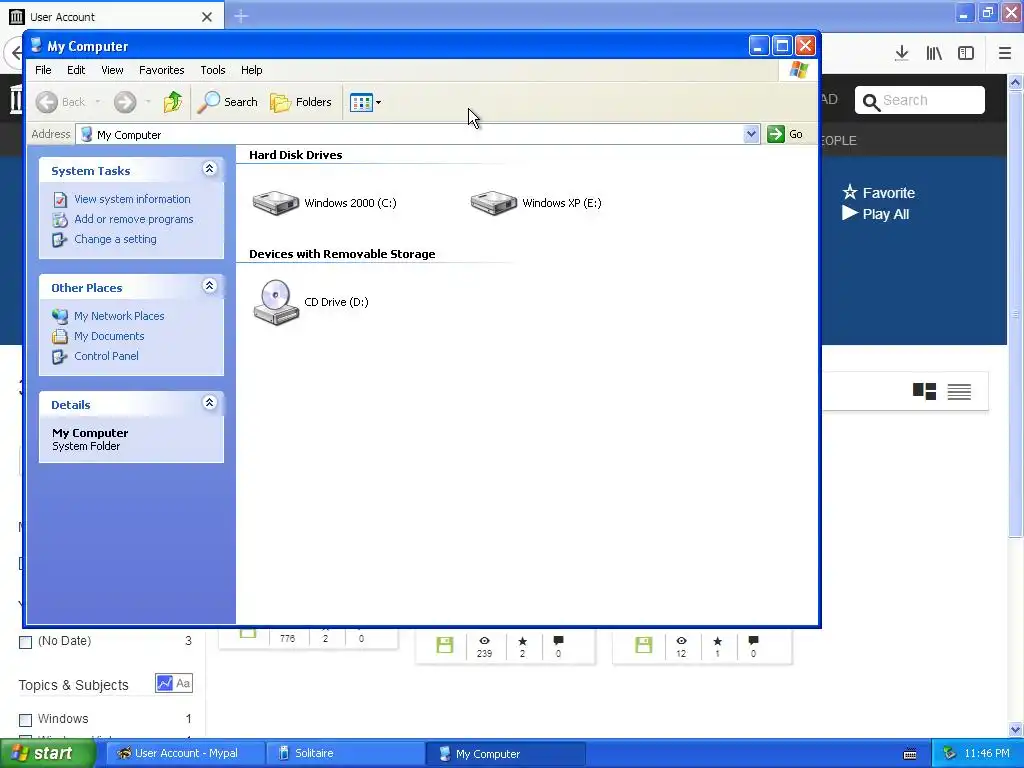Viewport: 1024px width, 768px height.
Task: Click the browser downloads arrow icon
Action: (x=902, y=53)
